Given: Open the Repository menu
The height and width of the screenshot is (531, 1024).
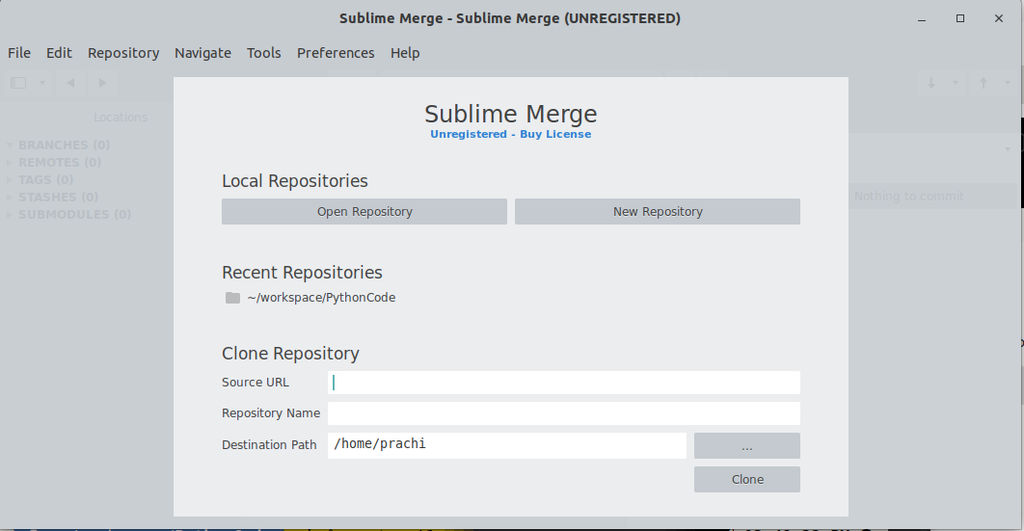Looking at the screenshot, I should tap(123, 53).
